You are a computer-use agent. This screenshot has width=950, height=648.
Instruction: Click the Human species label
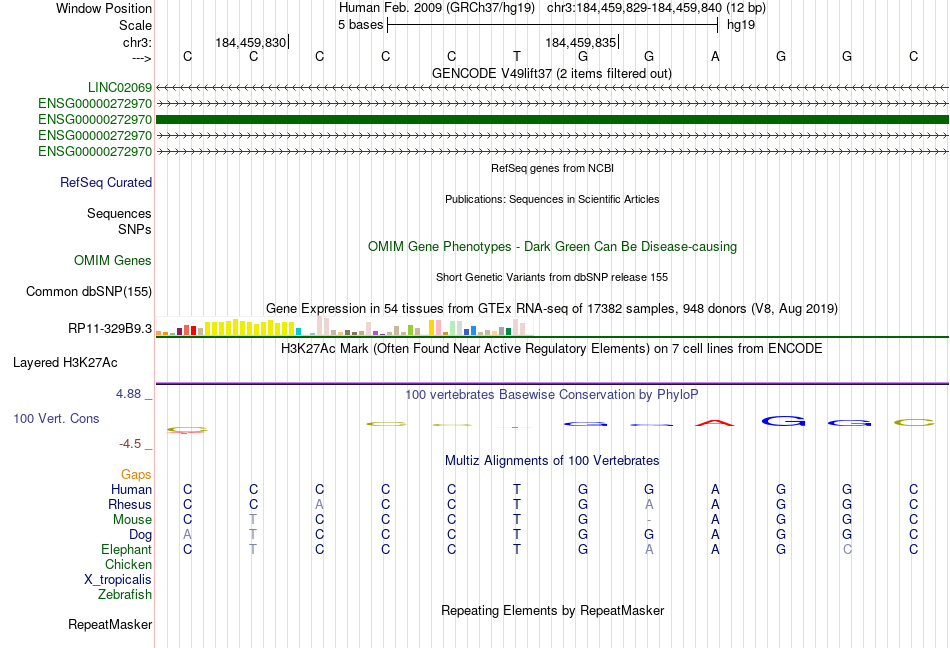(131, 489)
